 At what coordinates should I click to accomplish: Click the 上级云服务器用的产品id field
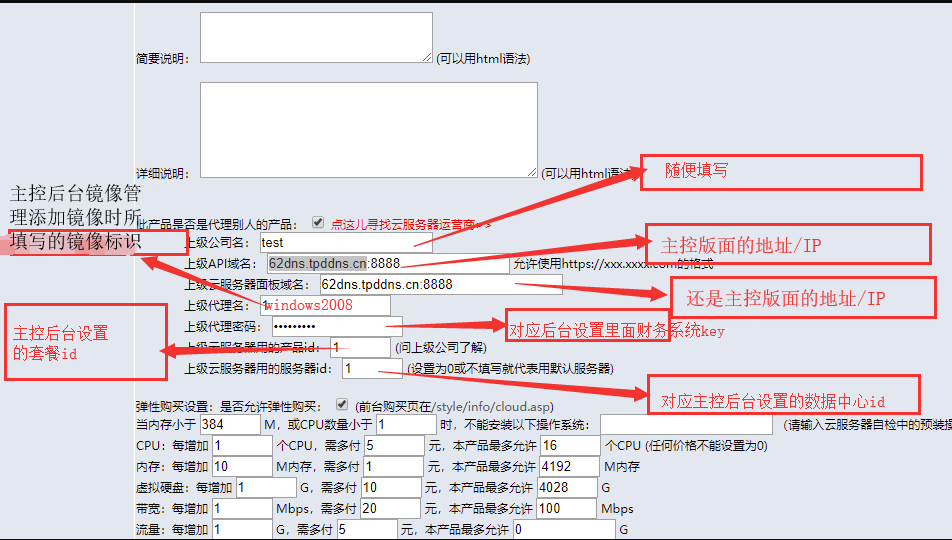click(360, 347)
